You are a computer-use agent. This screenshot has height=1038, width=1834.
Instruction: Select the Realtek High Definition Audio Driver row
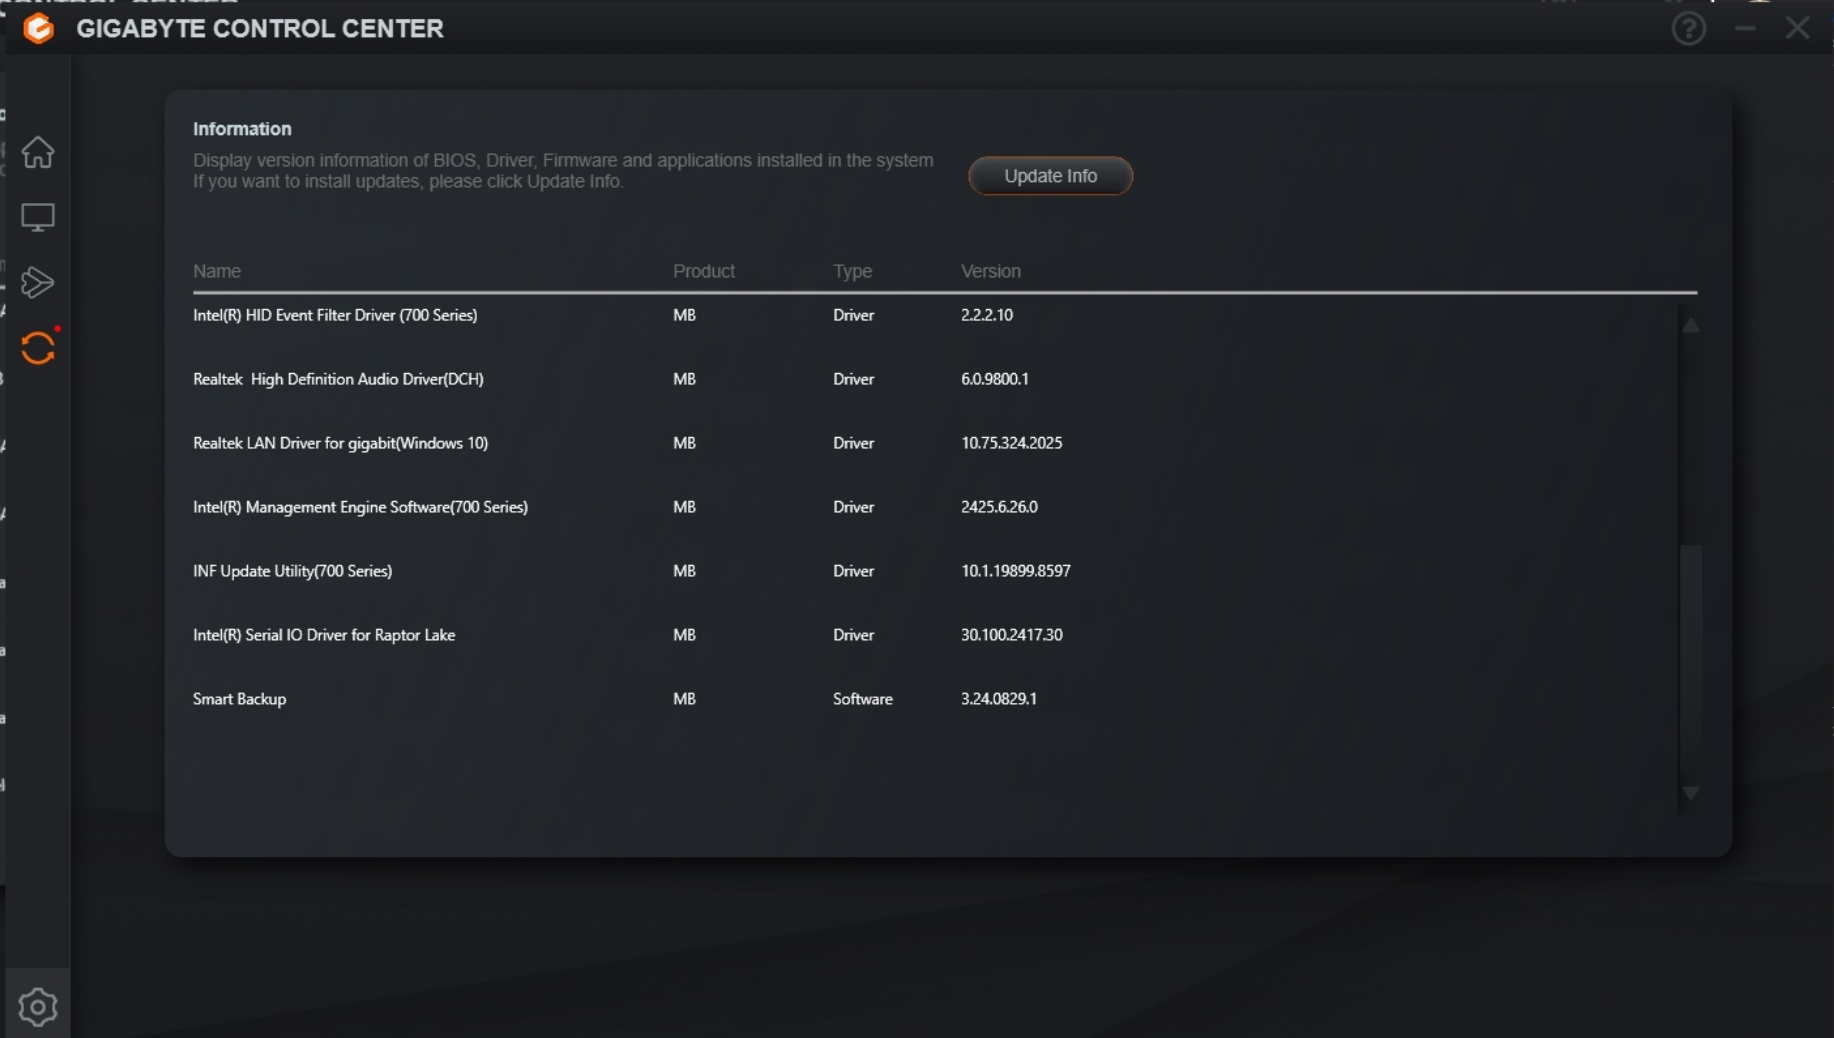pyautogui.click(x=338, y=379)
